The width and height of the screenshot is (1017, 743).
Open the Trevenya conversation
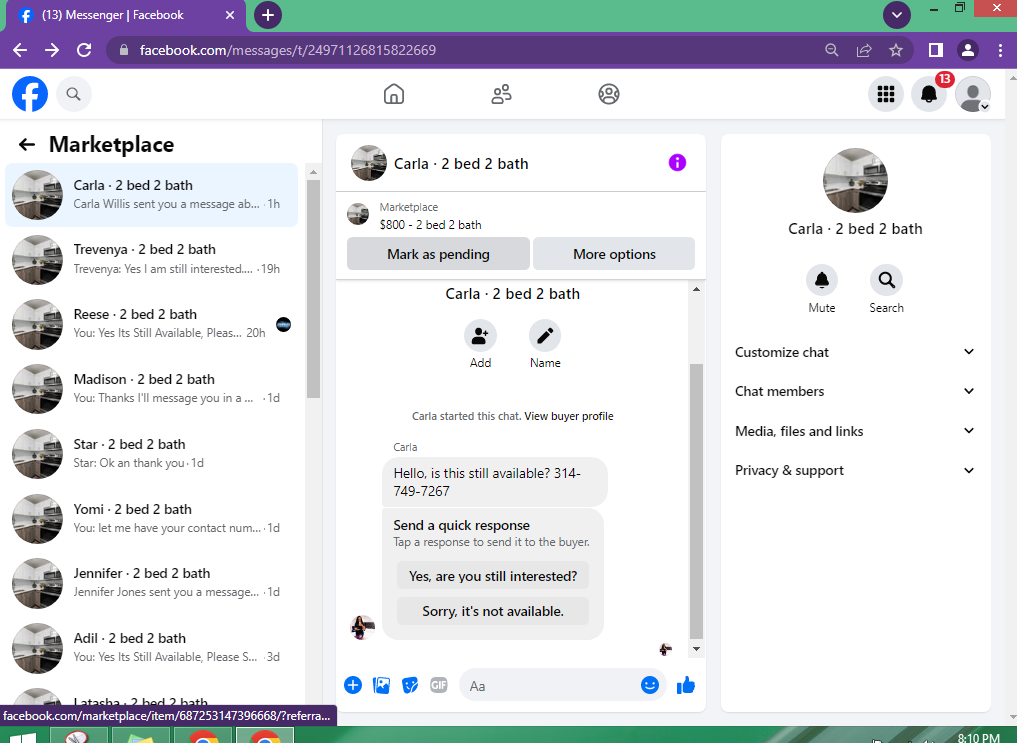pos(152,259)
